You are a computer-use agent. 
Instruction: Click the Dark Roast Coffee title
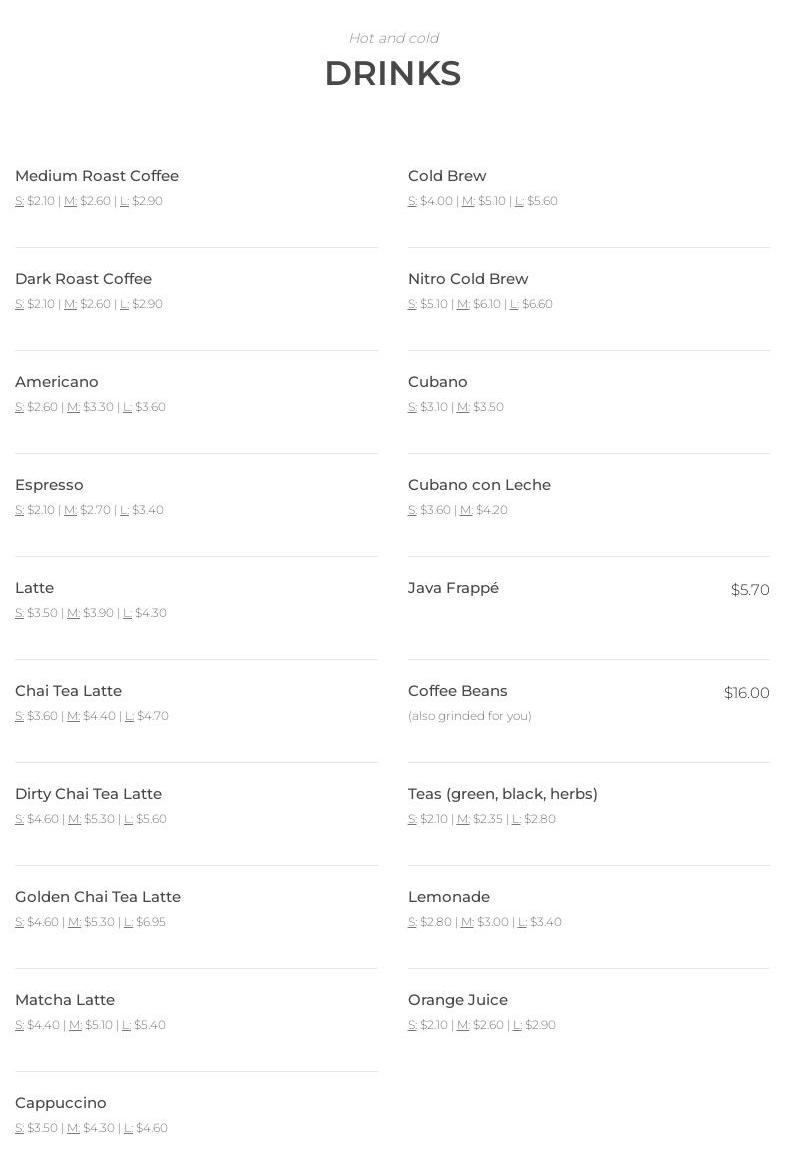pyautogui.click(x=83, y=279)
